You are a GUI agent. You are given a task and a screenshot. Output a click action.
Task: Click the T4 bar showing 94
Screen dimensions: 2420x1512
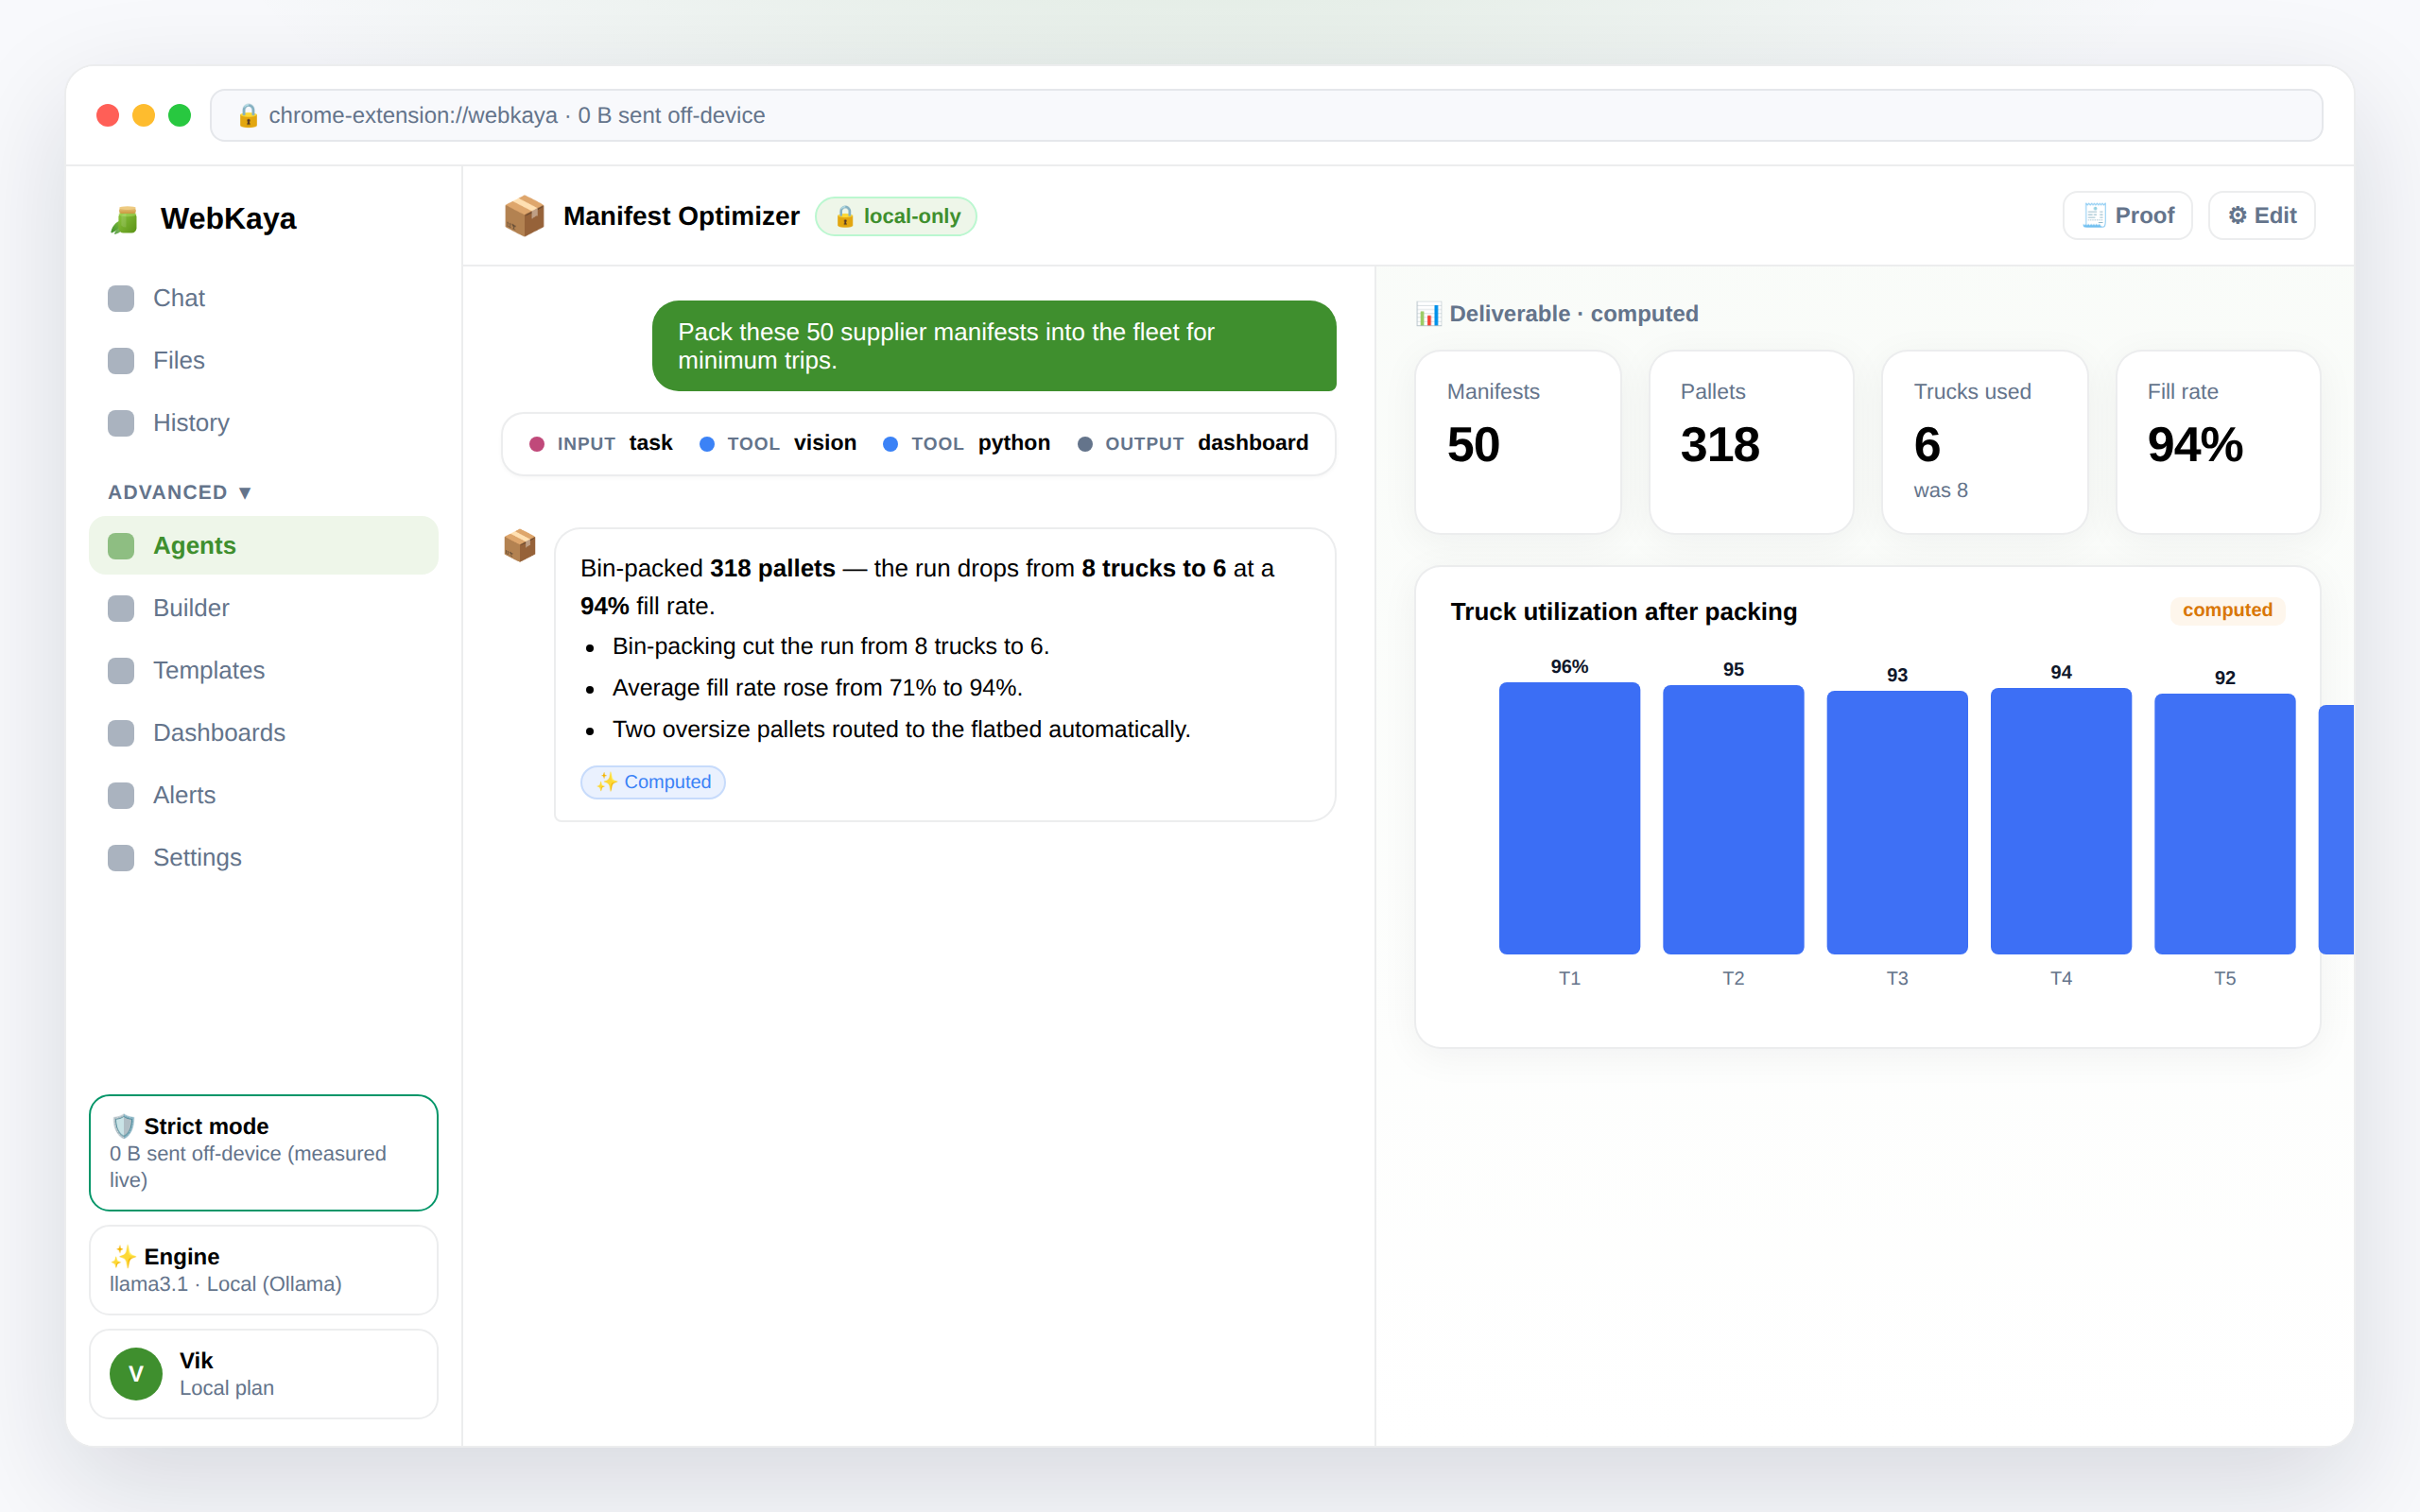point(2061,821)
